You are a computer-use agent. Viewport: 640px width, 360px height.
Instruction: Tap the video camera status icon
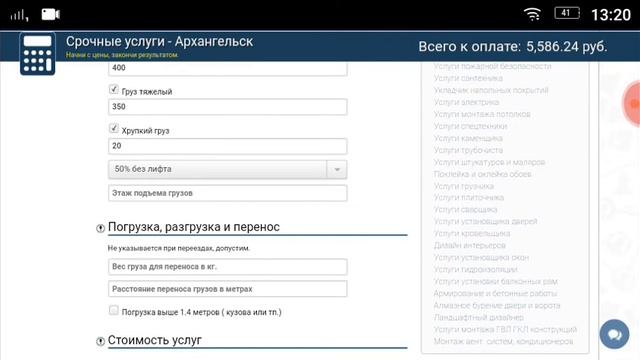(51, 15)
